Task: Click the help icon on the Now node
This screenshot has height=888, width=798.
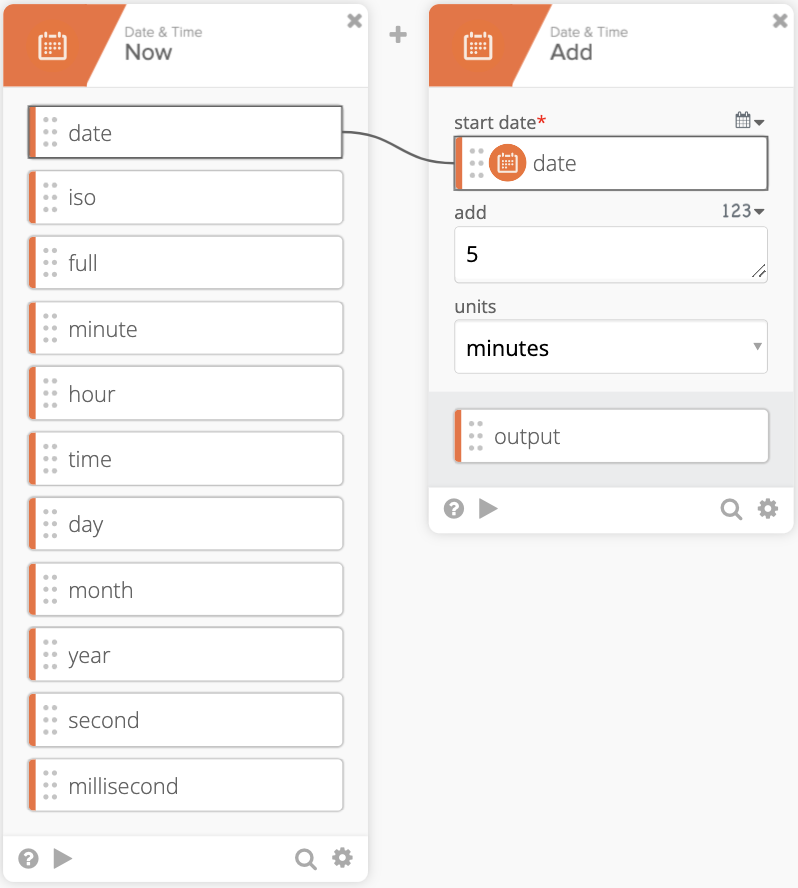Action: point(27,858)
